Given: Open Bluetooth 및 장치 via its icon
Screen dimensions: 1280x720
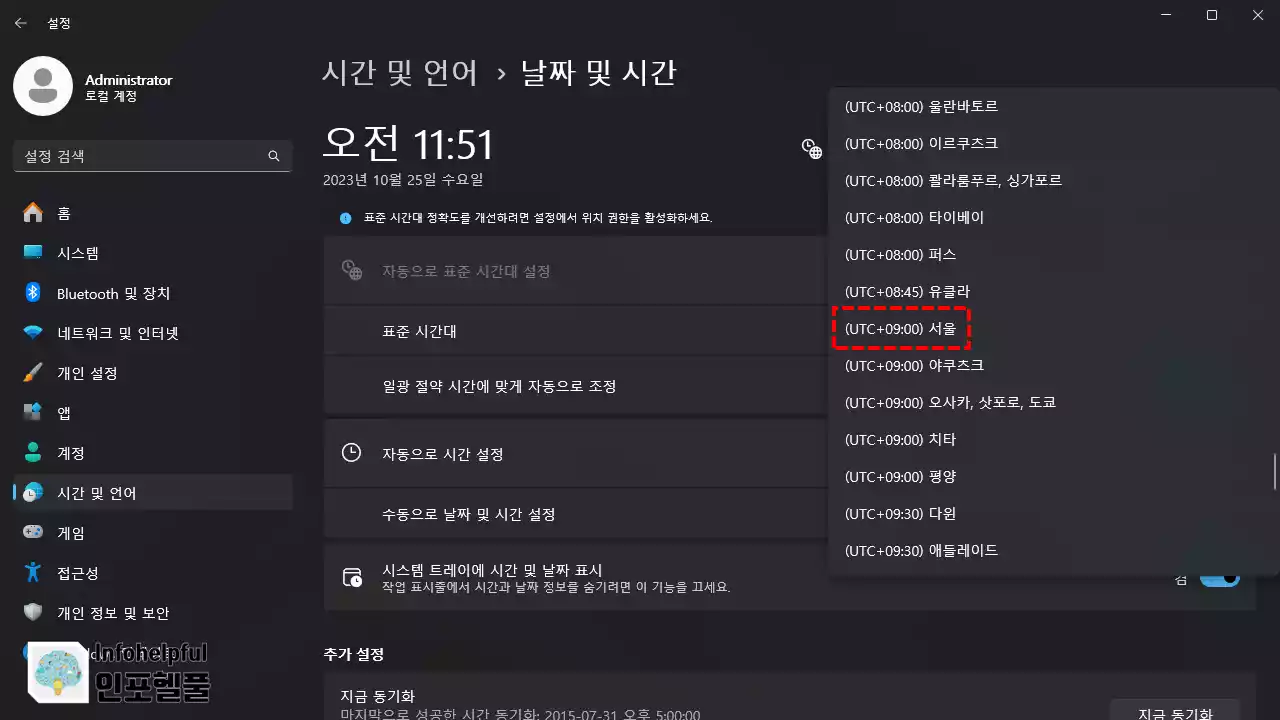Looking at the screenshot, I should pos(33,293).
